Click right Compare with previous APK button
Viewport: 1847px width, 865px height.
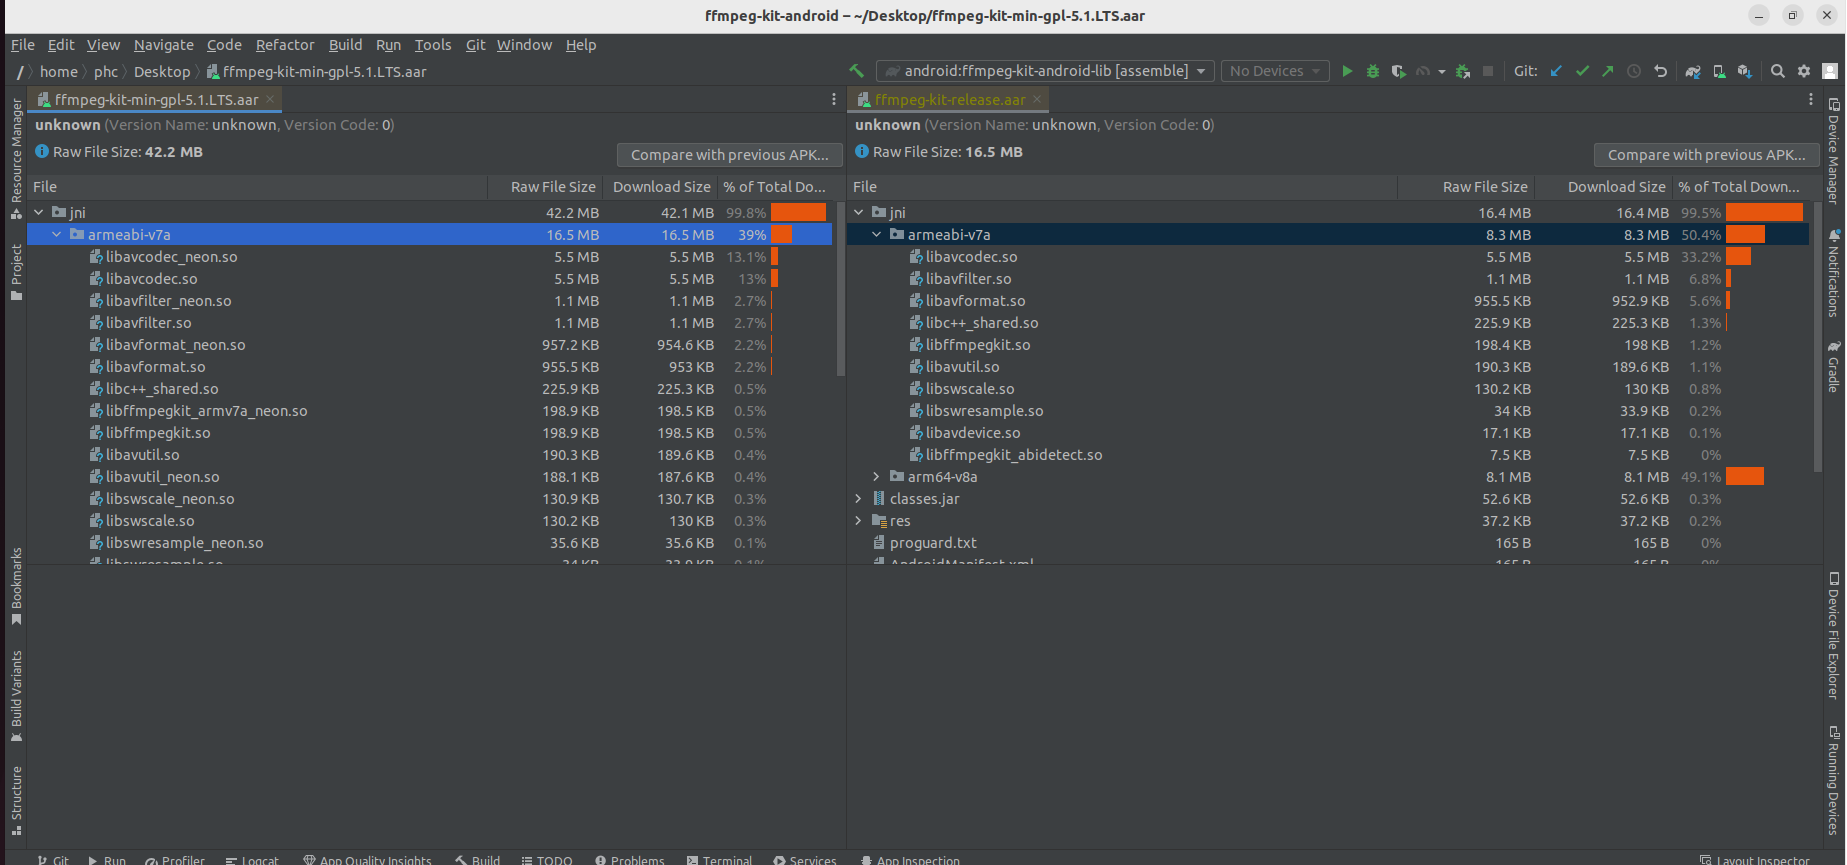pos(1706,155)
